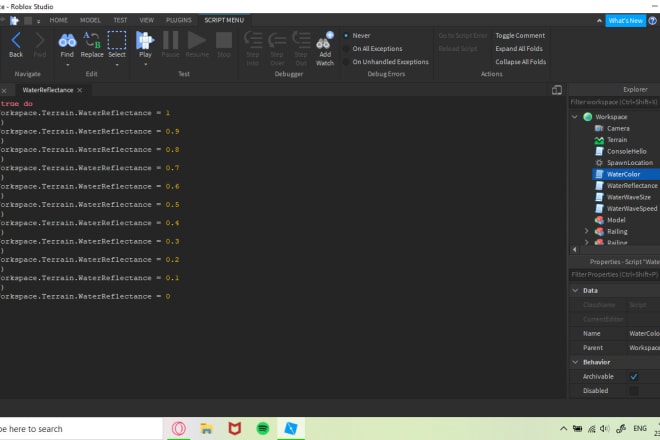
Task: Open the help question mark icon
Action: (652, 21)
